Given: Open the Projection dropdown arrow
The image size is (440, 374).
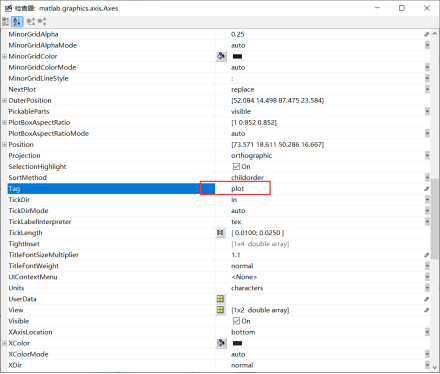Looking at the screenshot, I should click(427, 156).
